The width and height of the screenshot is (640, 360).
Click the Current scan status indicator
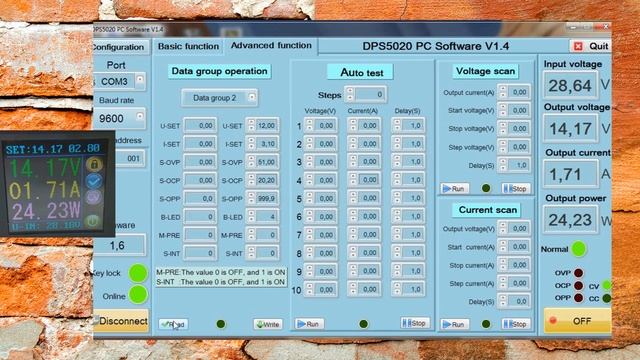click(x=486, y=324)
